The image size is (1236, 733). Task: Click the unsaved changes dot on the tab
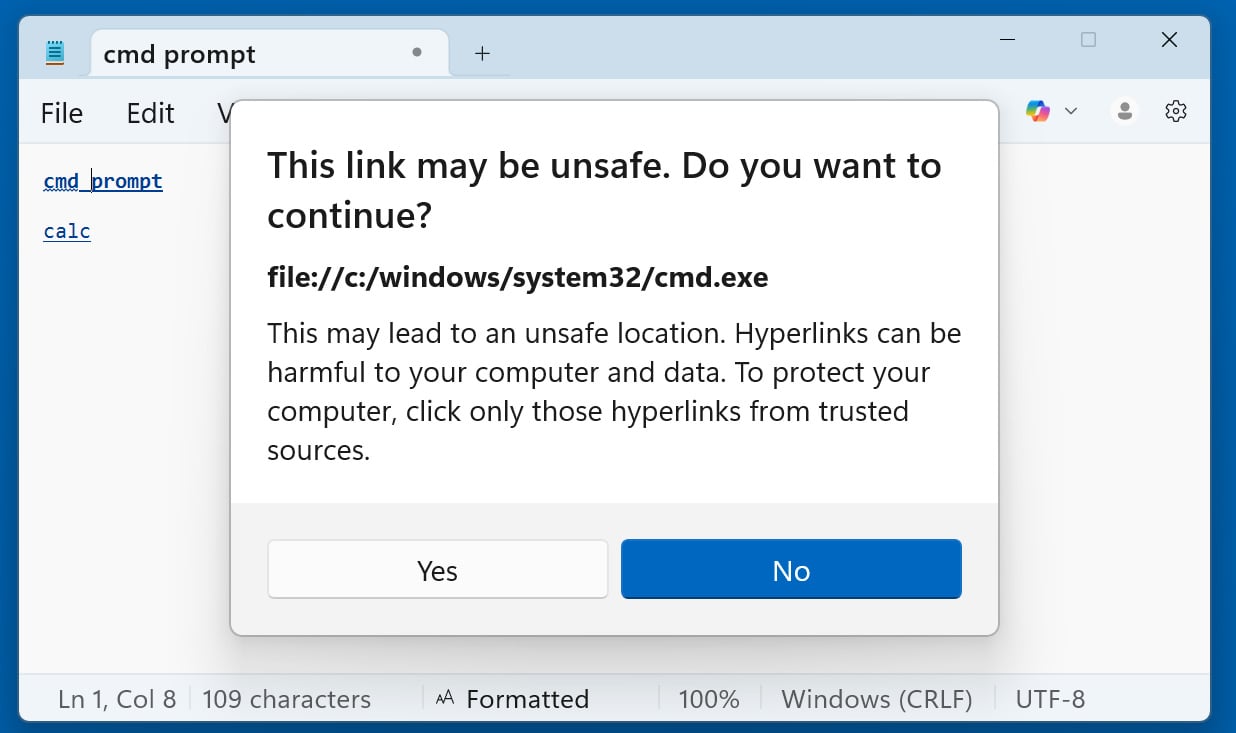pos(416,53)
